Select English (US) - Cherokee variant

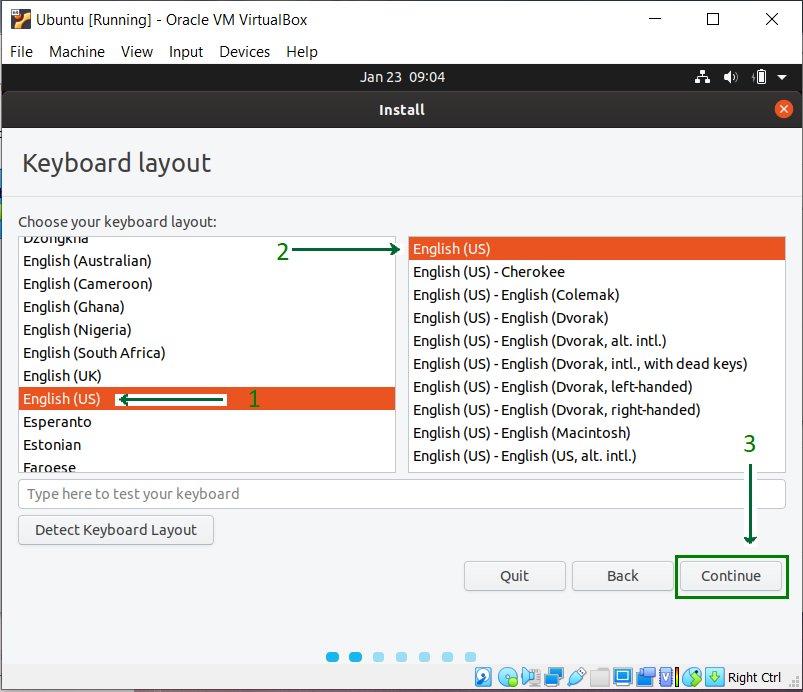(597, 272)
